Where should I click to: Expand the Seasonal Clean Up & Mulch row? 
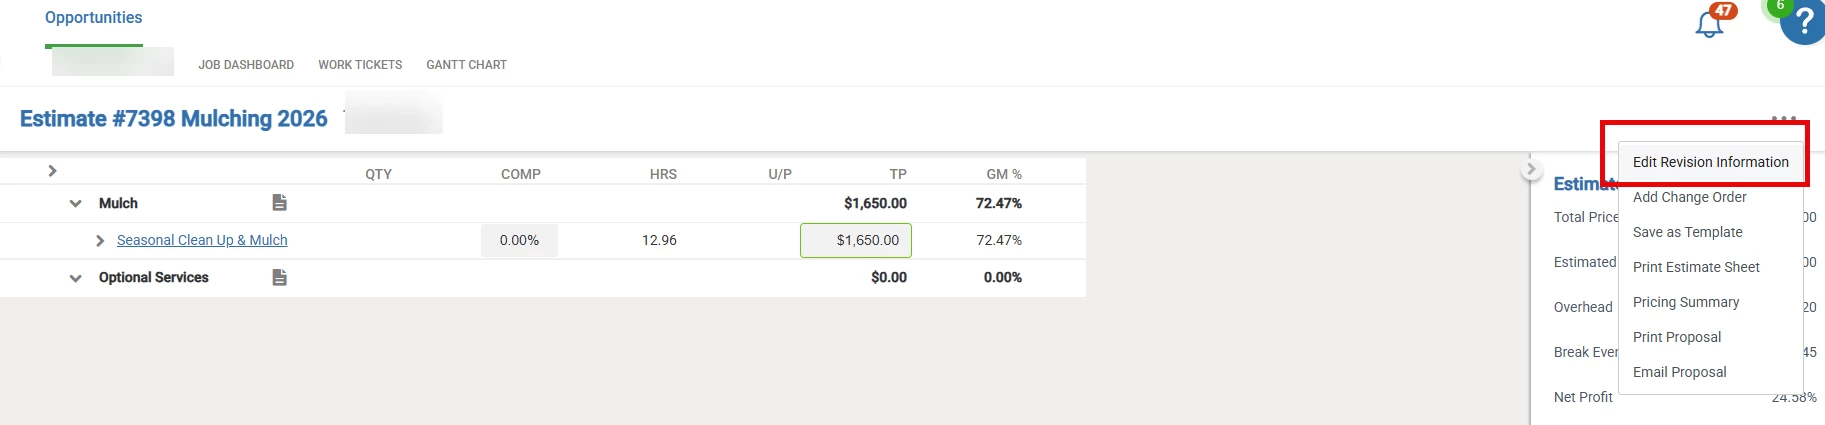click(x=100, y=241)
